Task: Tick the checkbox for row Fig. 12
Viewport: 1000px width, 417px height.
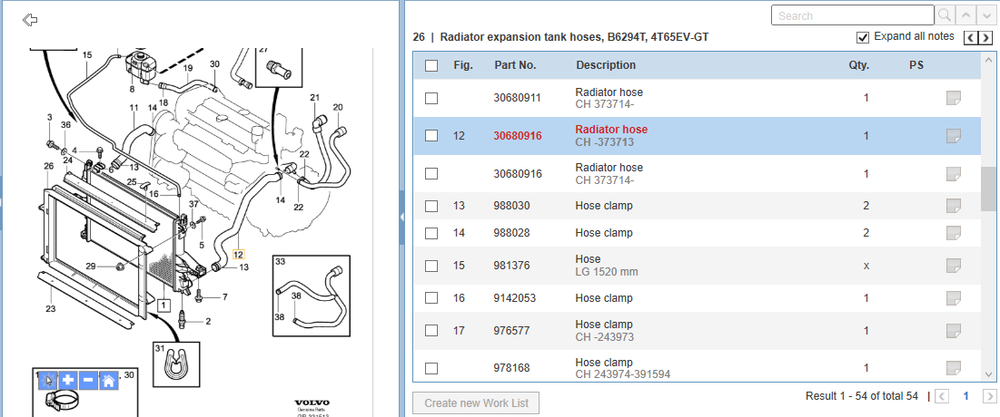Action: click(431, 136)
